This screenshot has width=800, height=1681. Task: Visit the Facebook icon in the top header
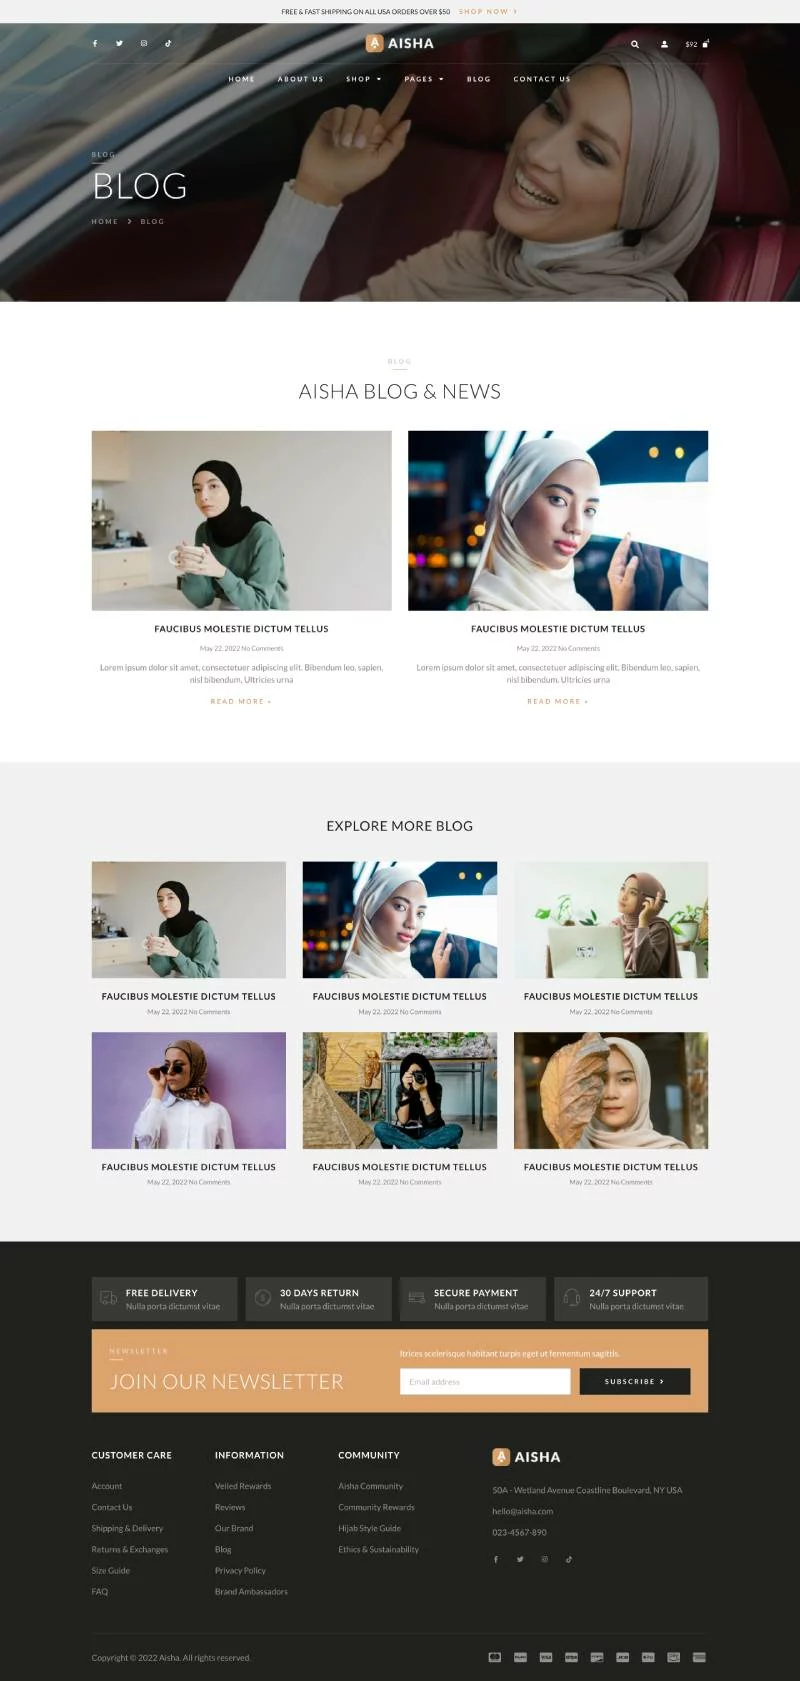click(95, 43)
